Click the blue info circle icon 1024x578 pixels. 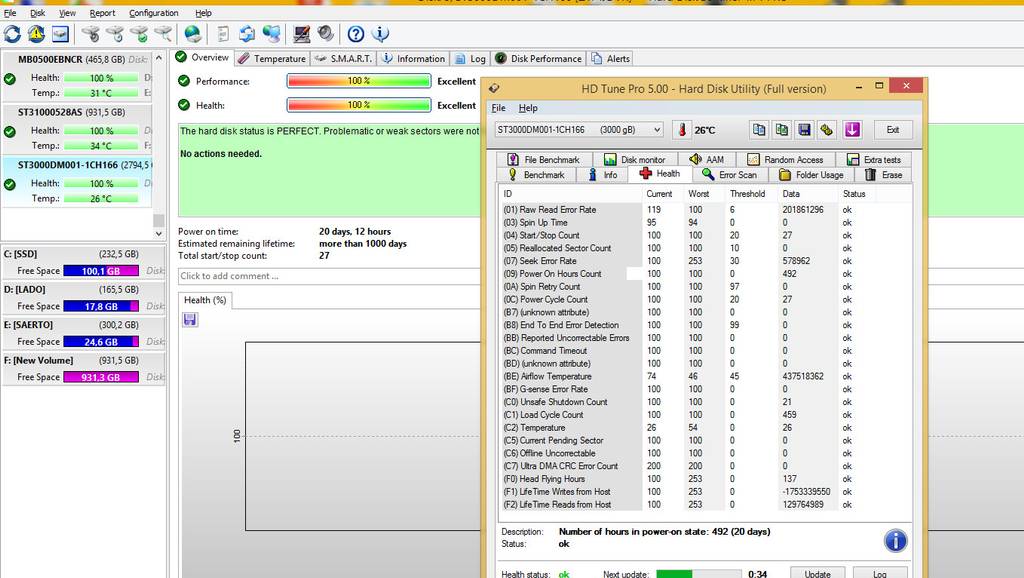pyautogui.click(x=895, y=541)
